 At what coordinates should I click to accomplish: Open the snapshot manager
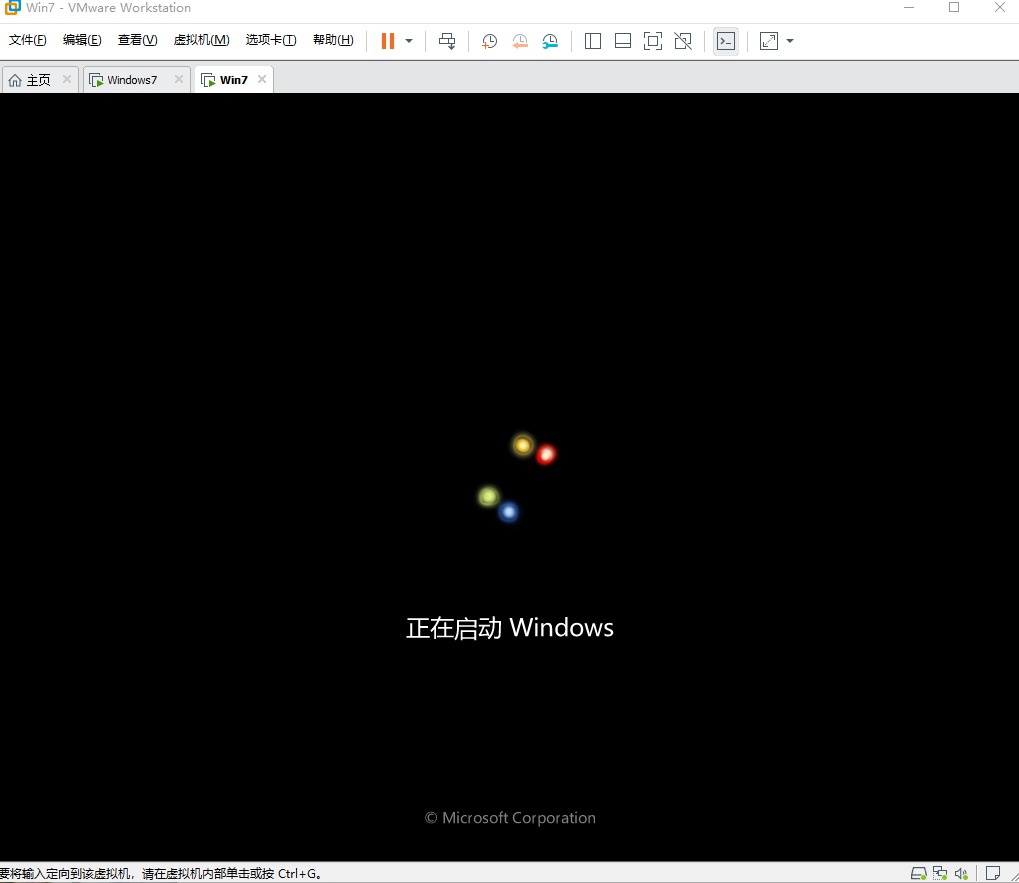tap(550, 41)
